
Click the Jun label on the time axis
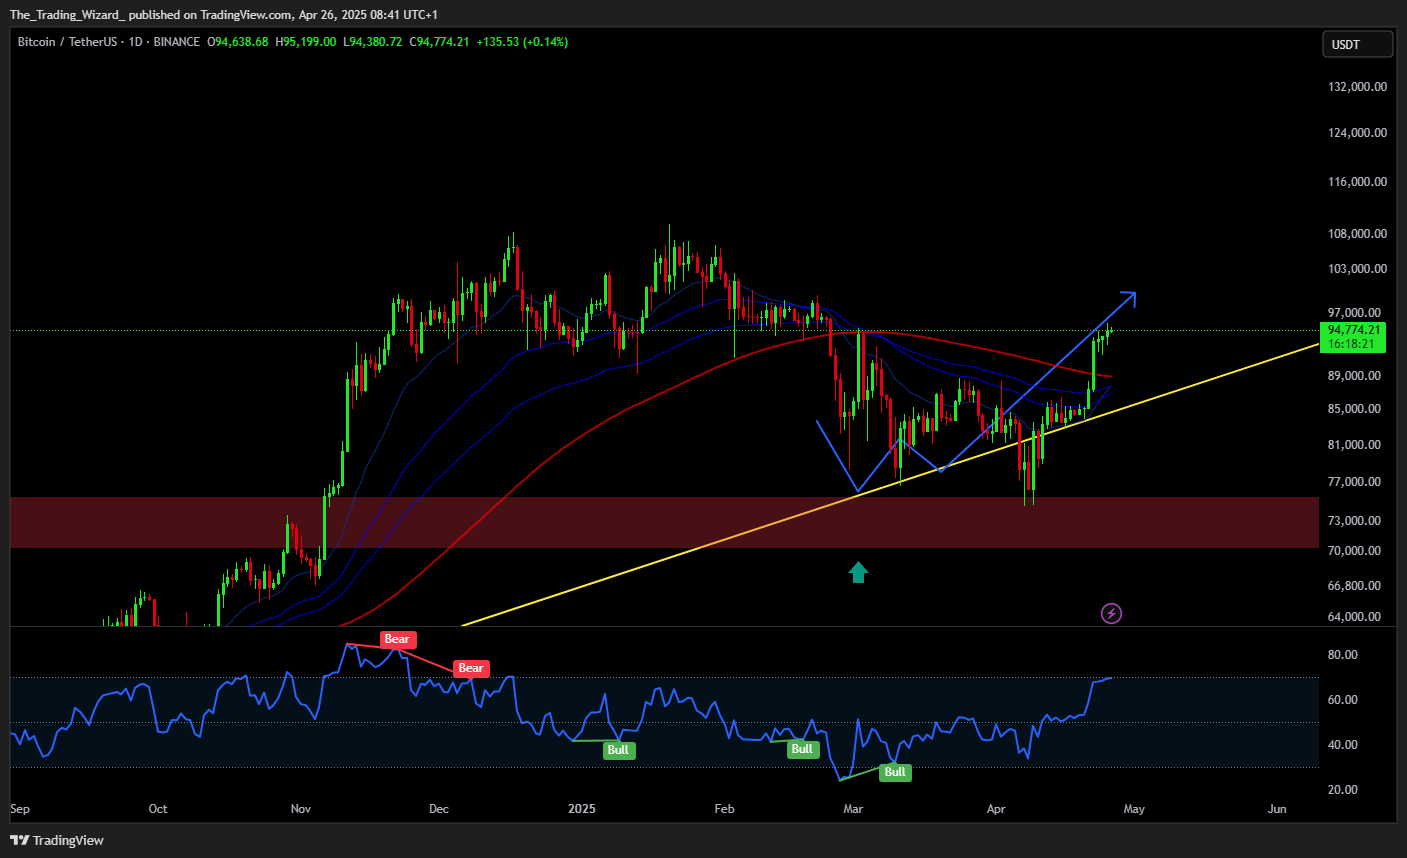pyautogui.click(x=1277, y=809)
